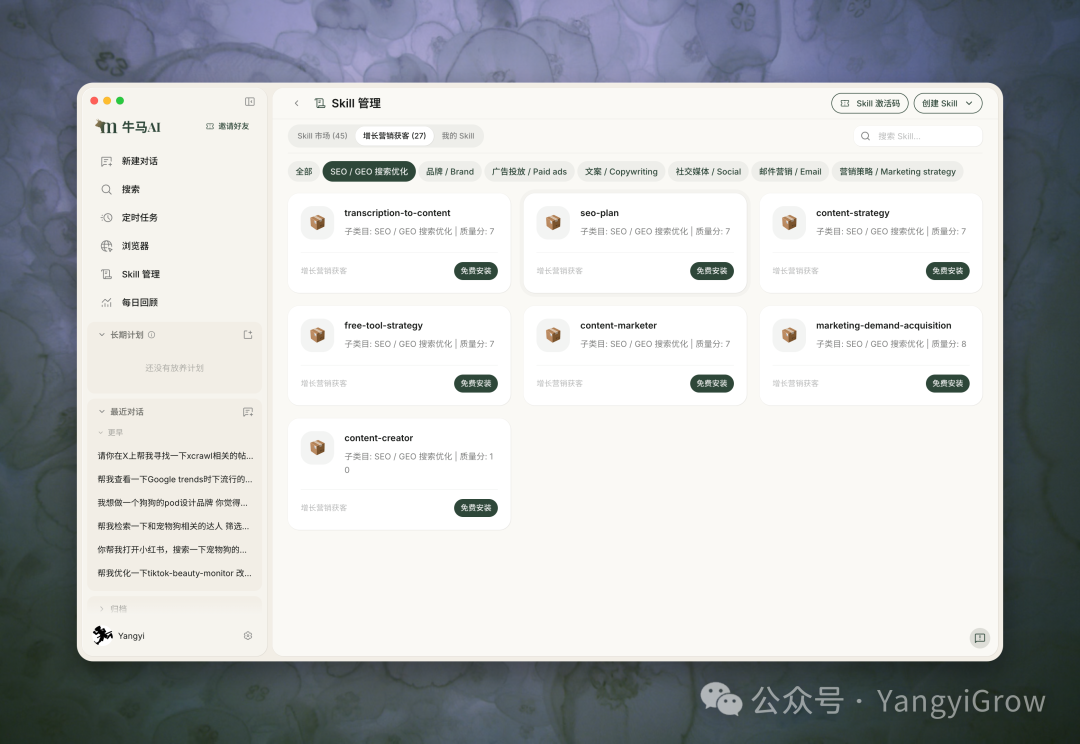The image size is (1080, 744).
Task: Expand the 归档 archive section
Action: [101, 609]
